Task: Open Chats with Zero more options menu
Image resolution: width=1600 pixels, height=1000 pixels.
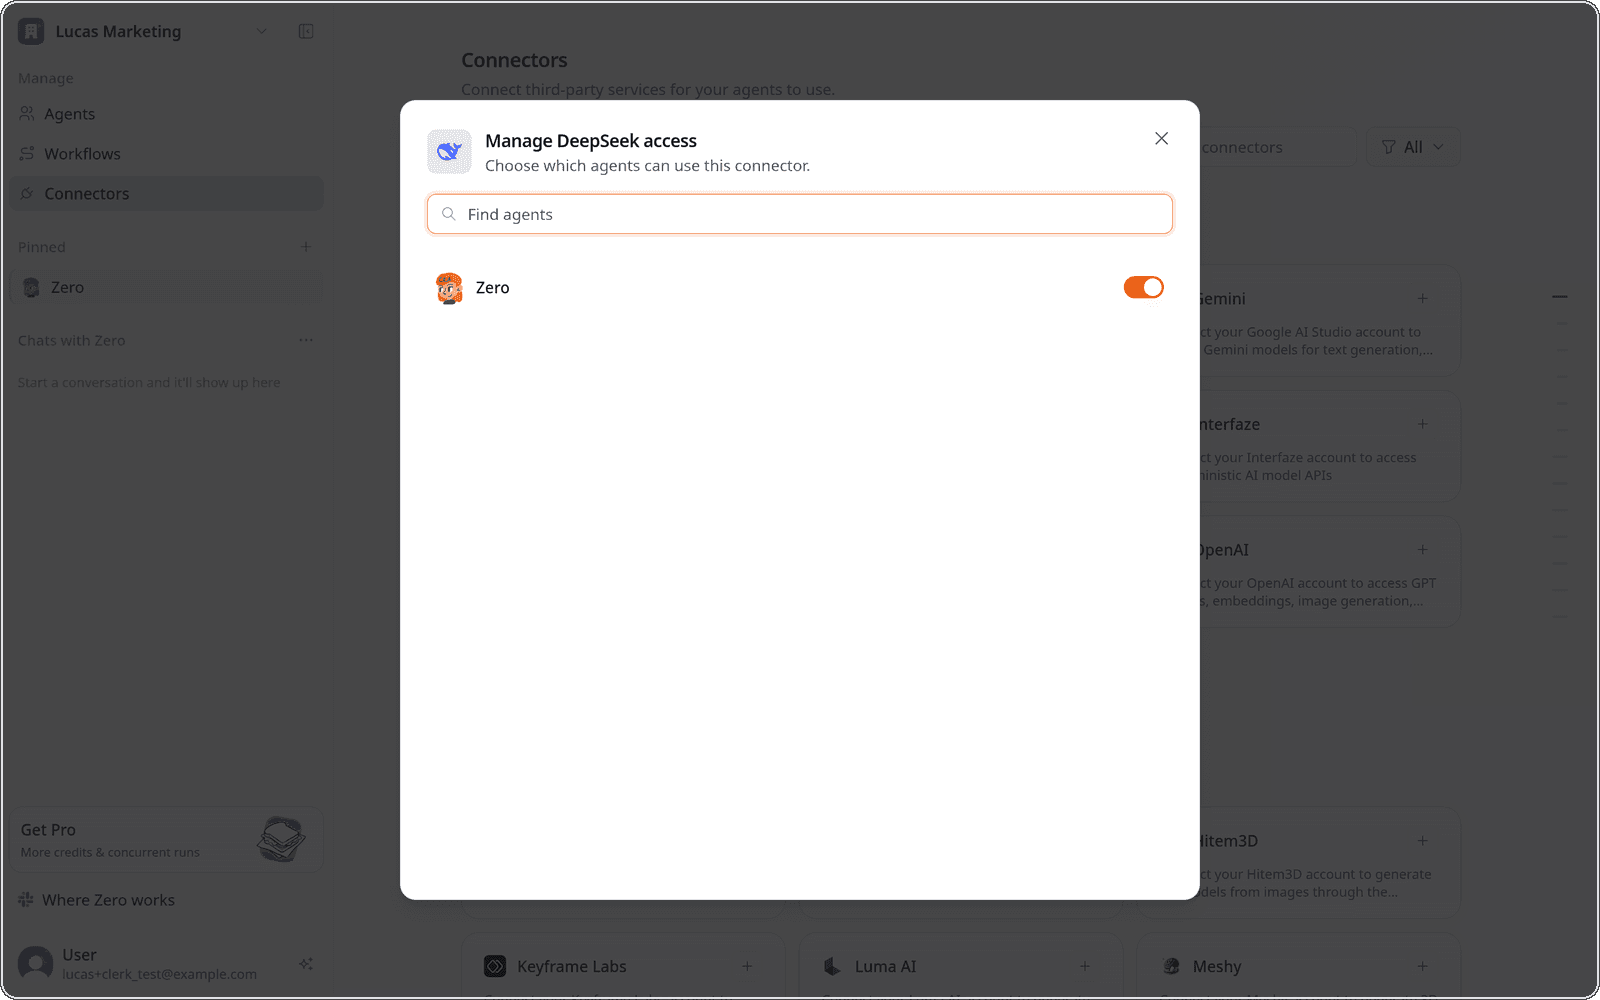Action: tap(306, 340)
